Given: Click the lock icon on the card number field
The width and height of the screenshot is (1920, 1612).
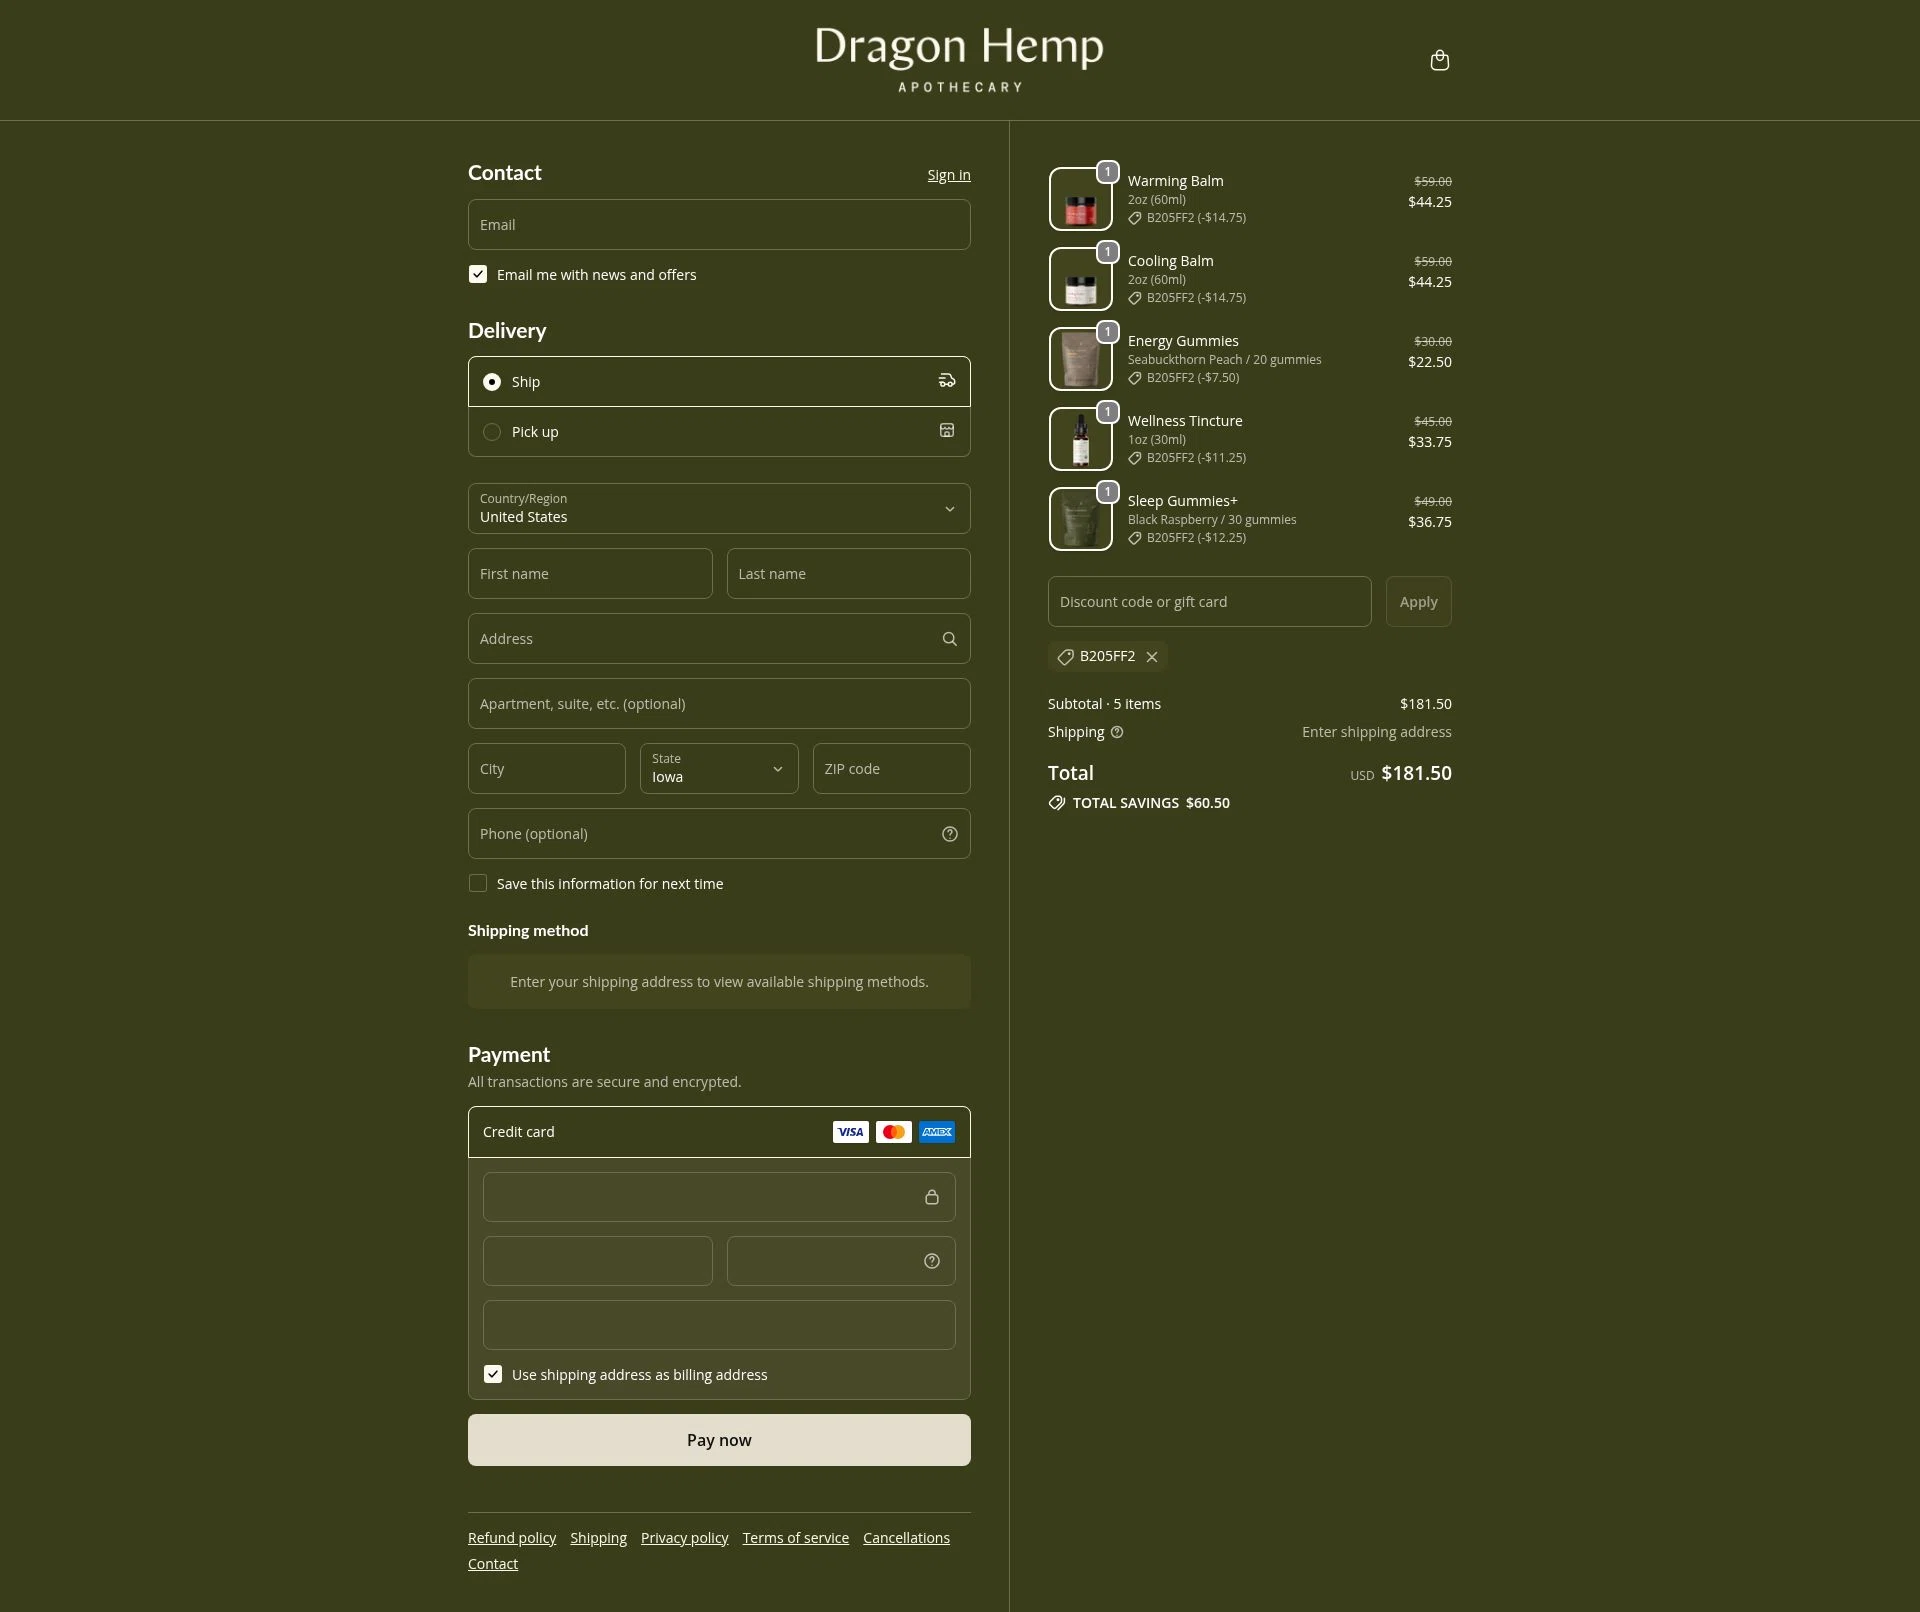Looking at the screenshot, I should (931, 1197).
